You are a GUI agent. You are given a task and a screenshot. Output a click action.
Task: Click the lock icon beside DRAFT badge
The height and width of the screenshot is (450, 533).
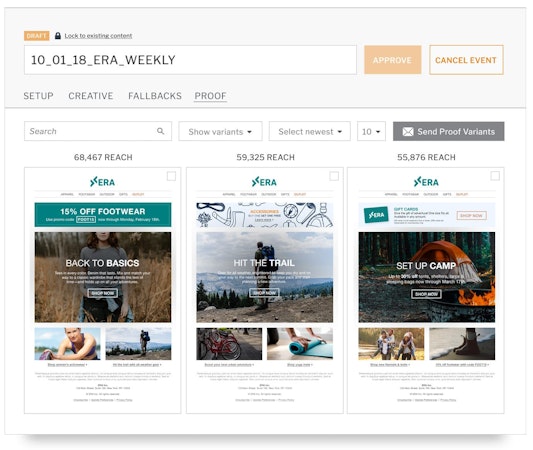click(x=58, y=36)
